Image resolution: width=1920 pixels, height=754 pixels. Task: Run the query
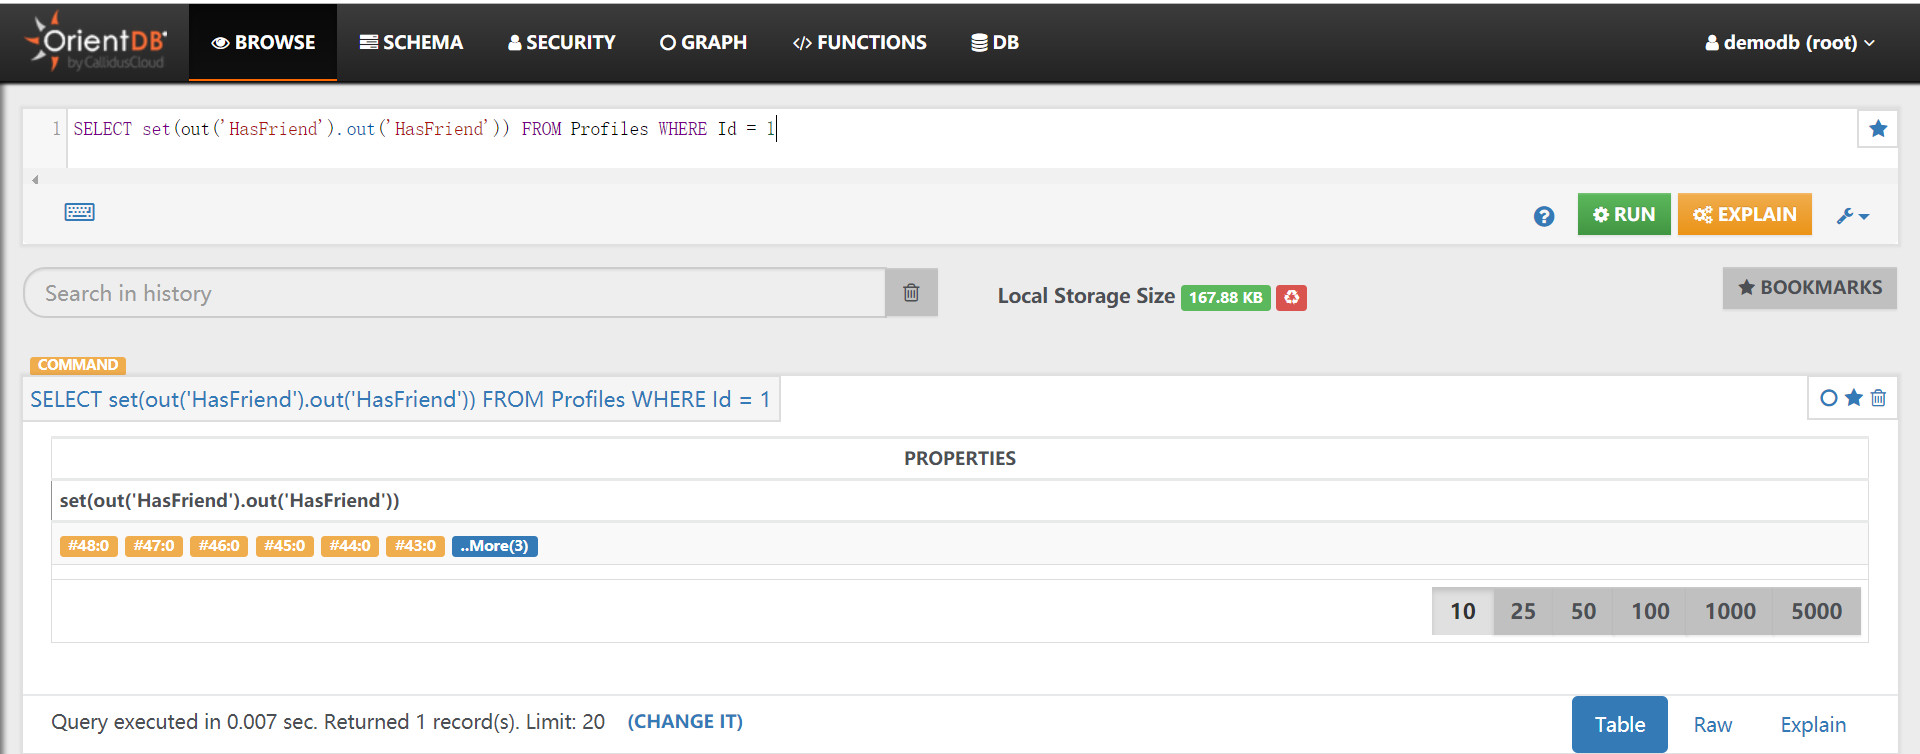coord(1624,214)
